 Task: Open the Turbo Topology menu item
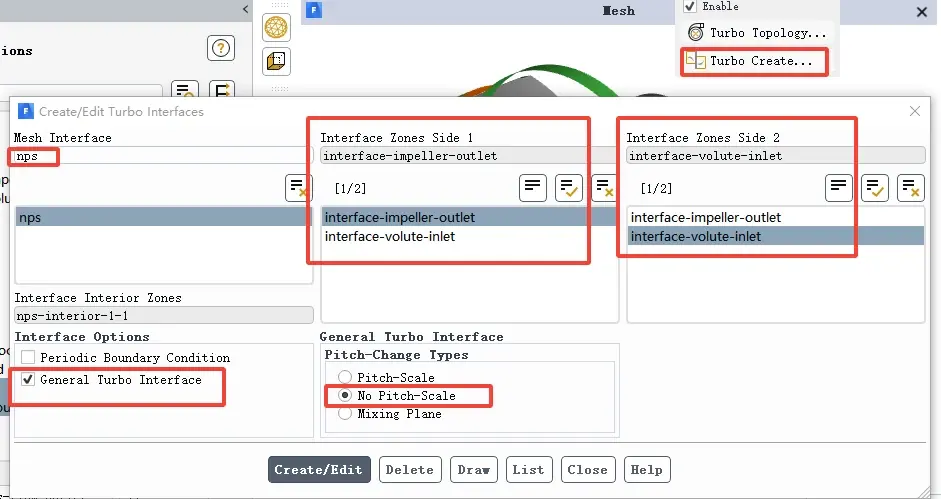757,32
